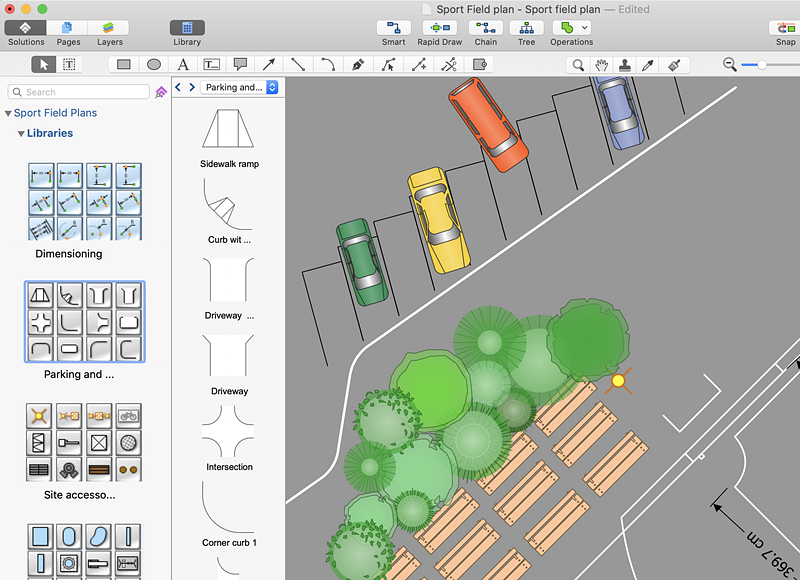Pick the Eyedropper tool

[649, 64]
